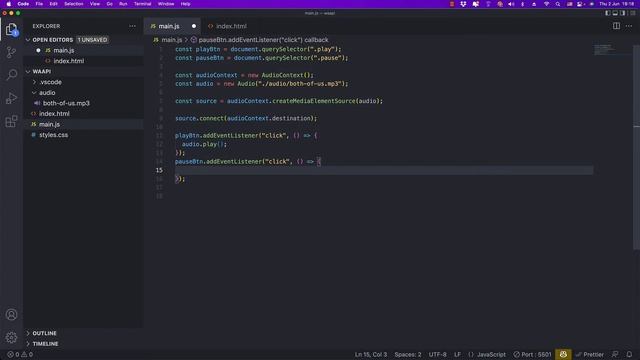Toggle bottom panel layout button
This screenshot has height=360, width=640.
coord(615,13)
